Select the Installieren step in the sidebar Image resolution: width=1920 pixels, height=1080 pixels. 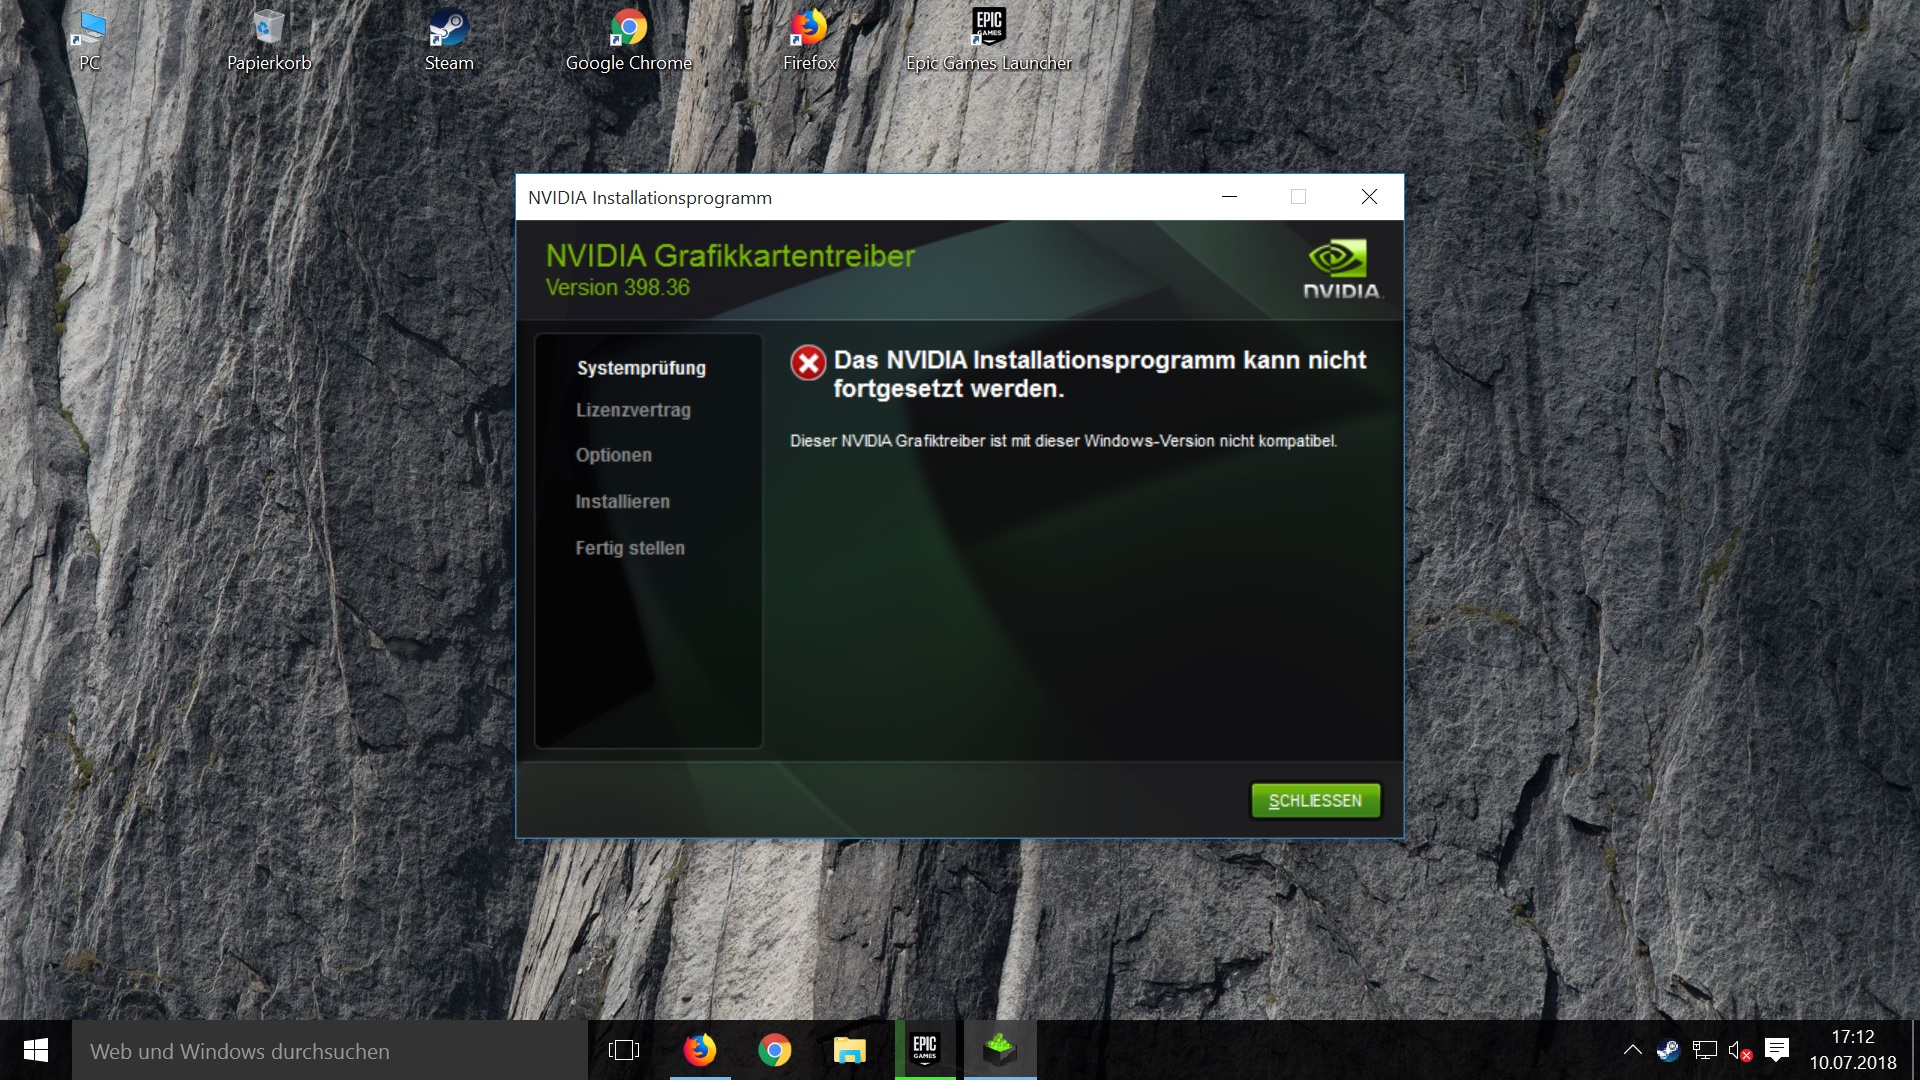pyautogui.click(x=622, y=502)
